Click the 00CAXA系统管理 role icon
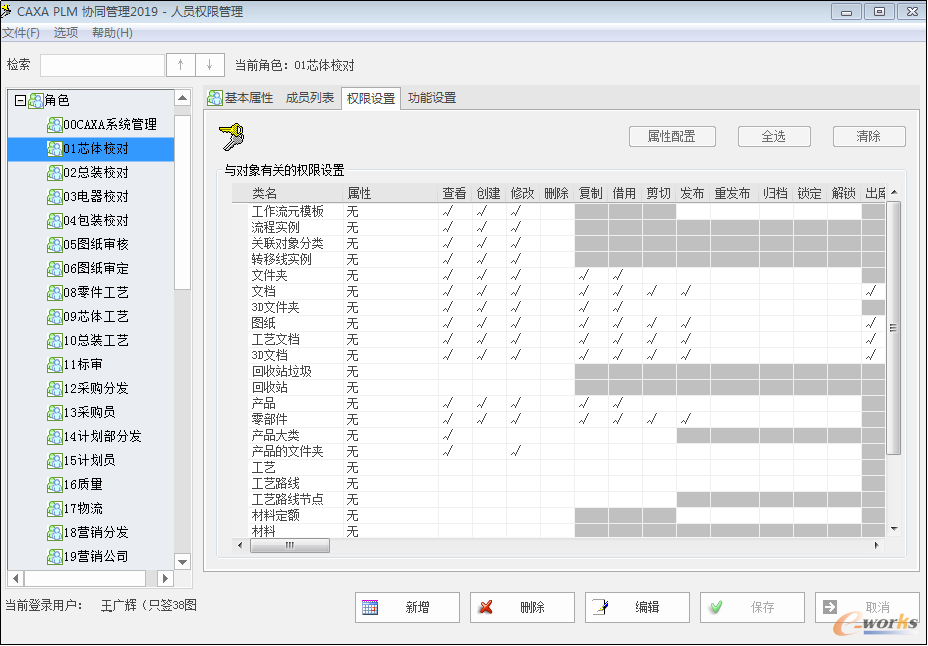 [x=54, y=125]
